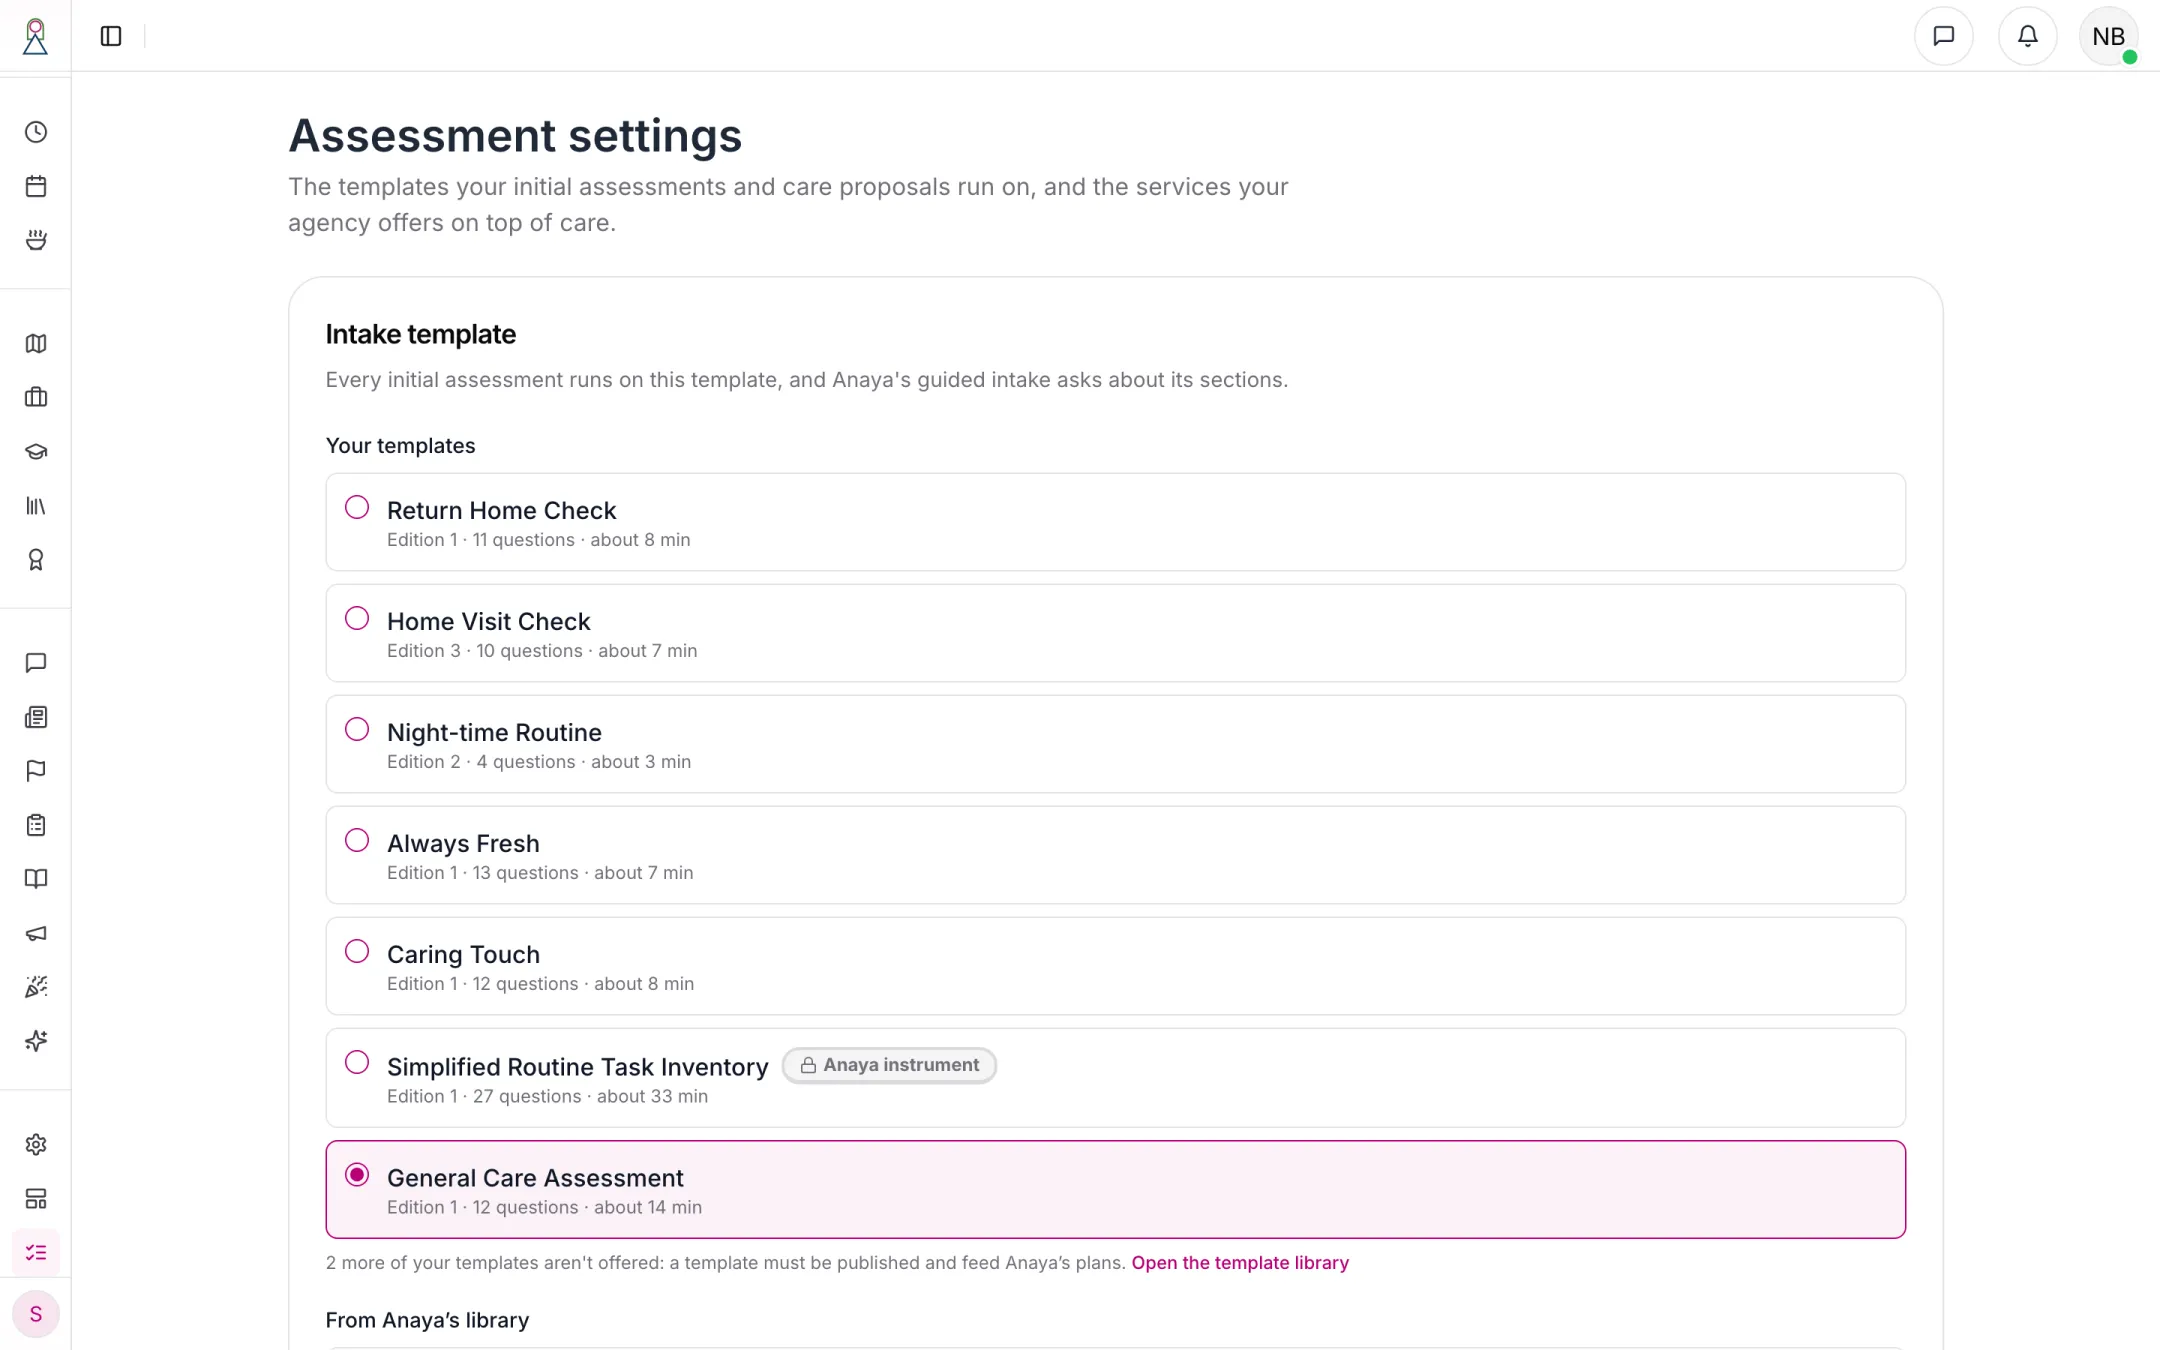Click 'Edition 1 · 13 questions · about 7 min'
This screenshot has height=1350, width=2160.
540,873
